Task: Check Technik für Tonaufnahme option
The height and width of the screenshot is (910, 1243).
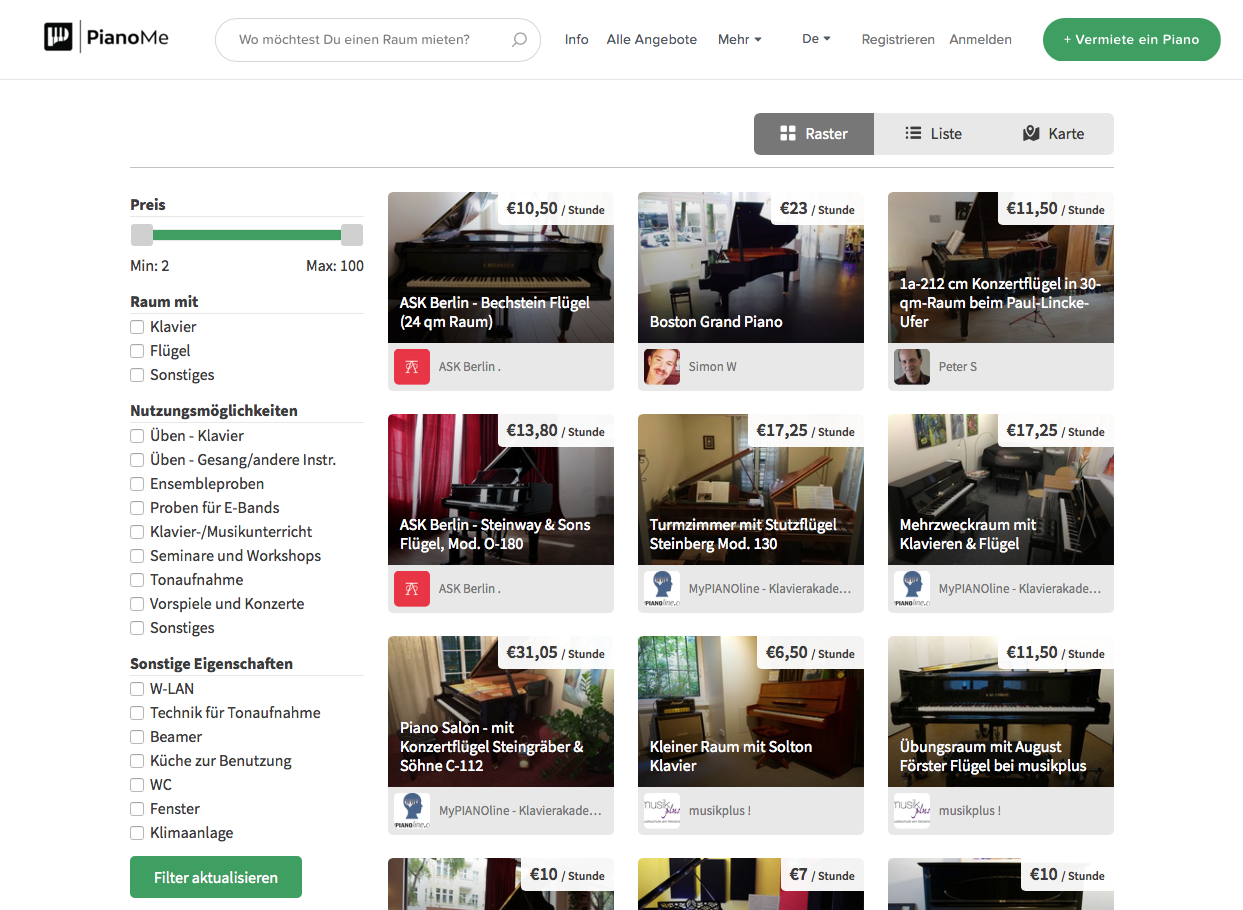Action: click(x=137, y=713)
